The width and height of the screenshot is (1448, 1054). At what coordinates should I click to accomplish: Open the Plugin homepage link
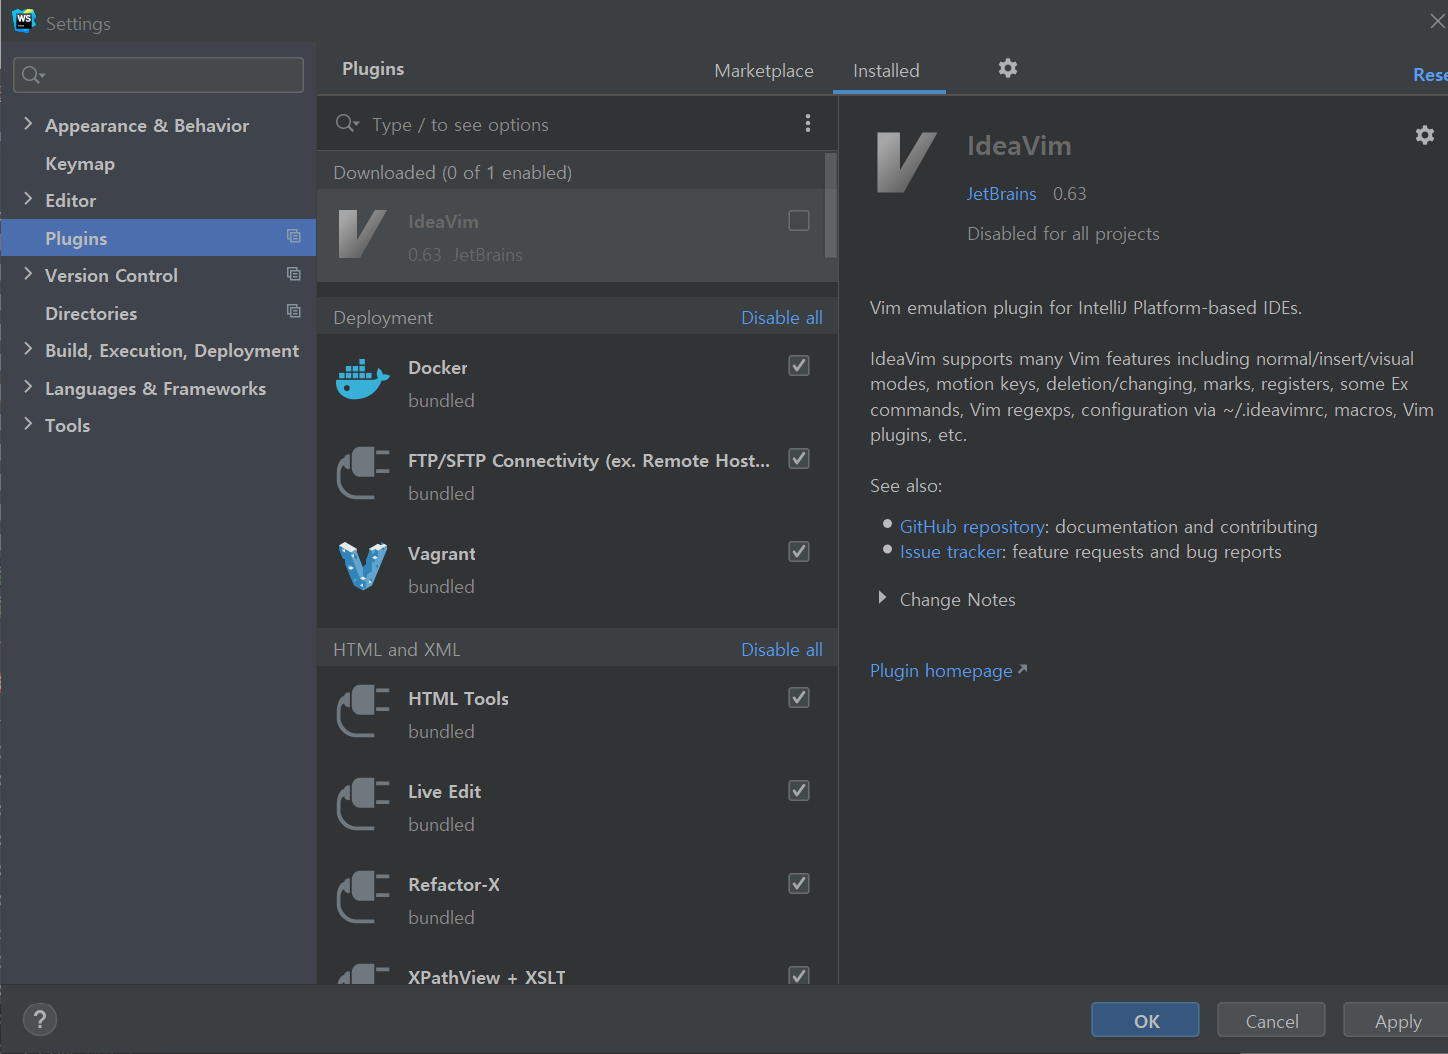pyautogui.click(x=948, y=670)
